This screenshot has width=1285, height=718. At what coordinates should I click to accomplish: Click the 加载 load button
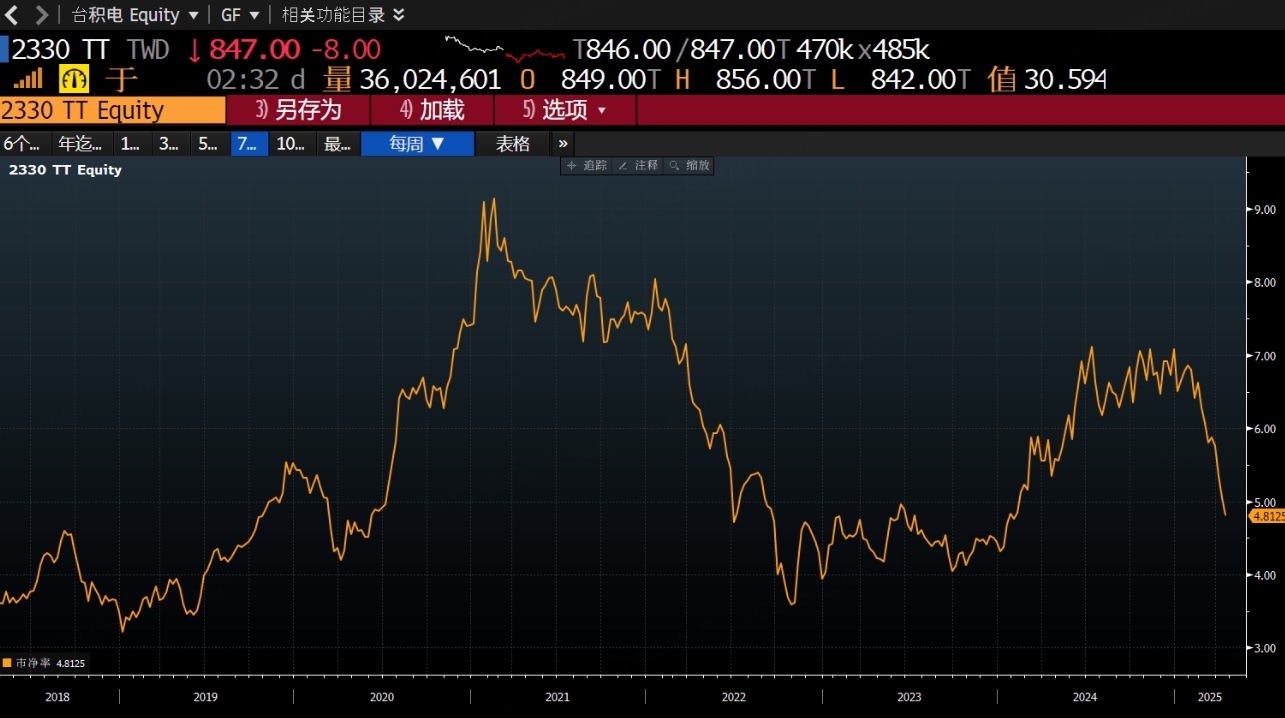coord(432,110)
